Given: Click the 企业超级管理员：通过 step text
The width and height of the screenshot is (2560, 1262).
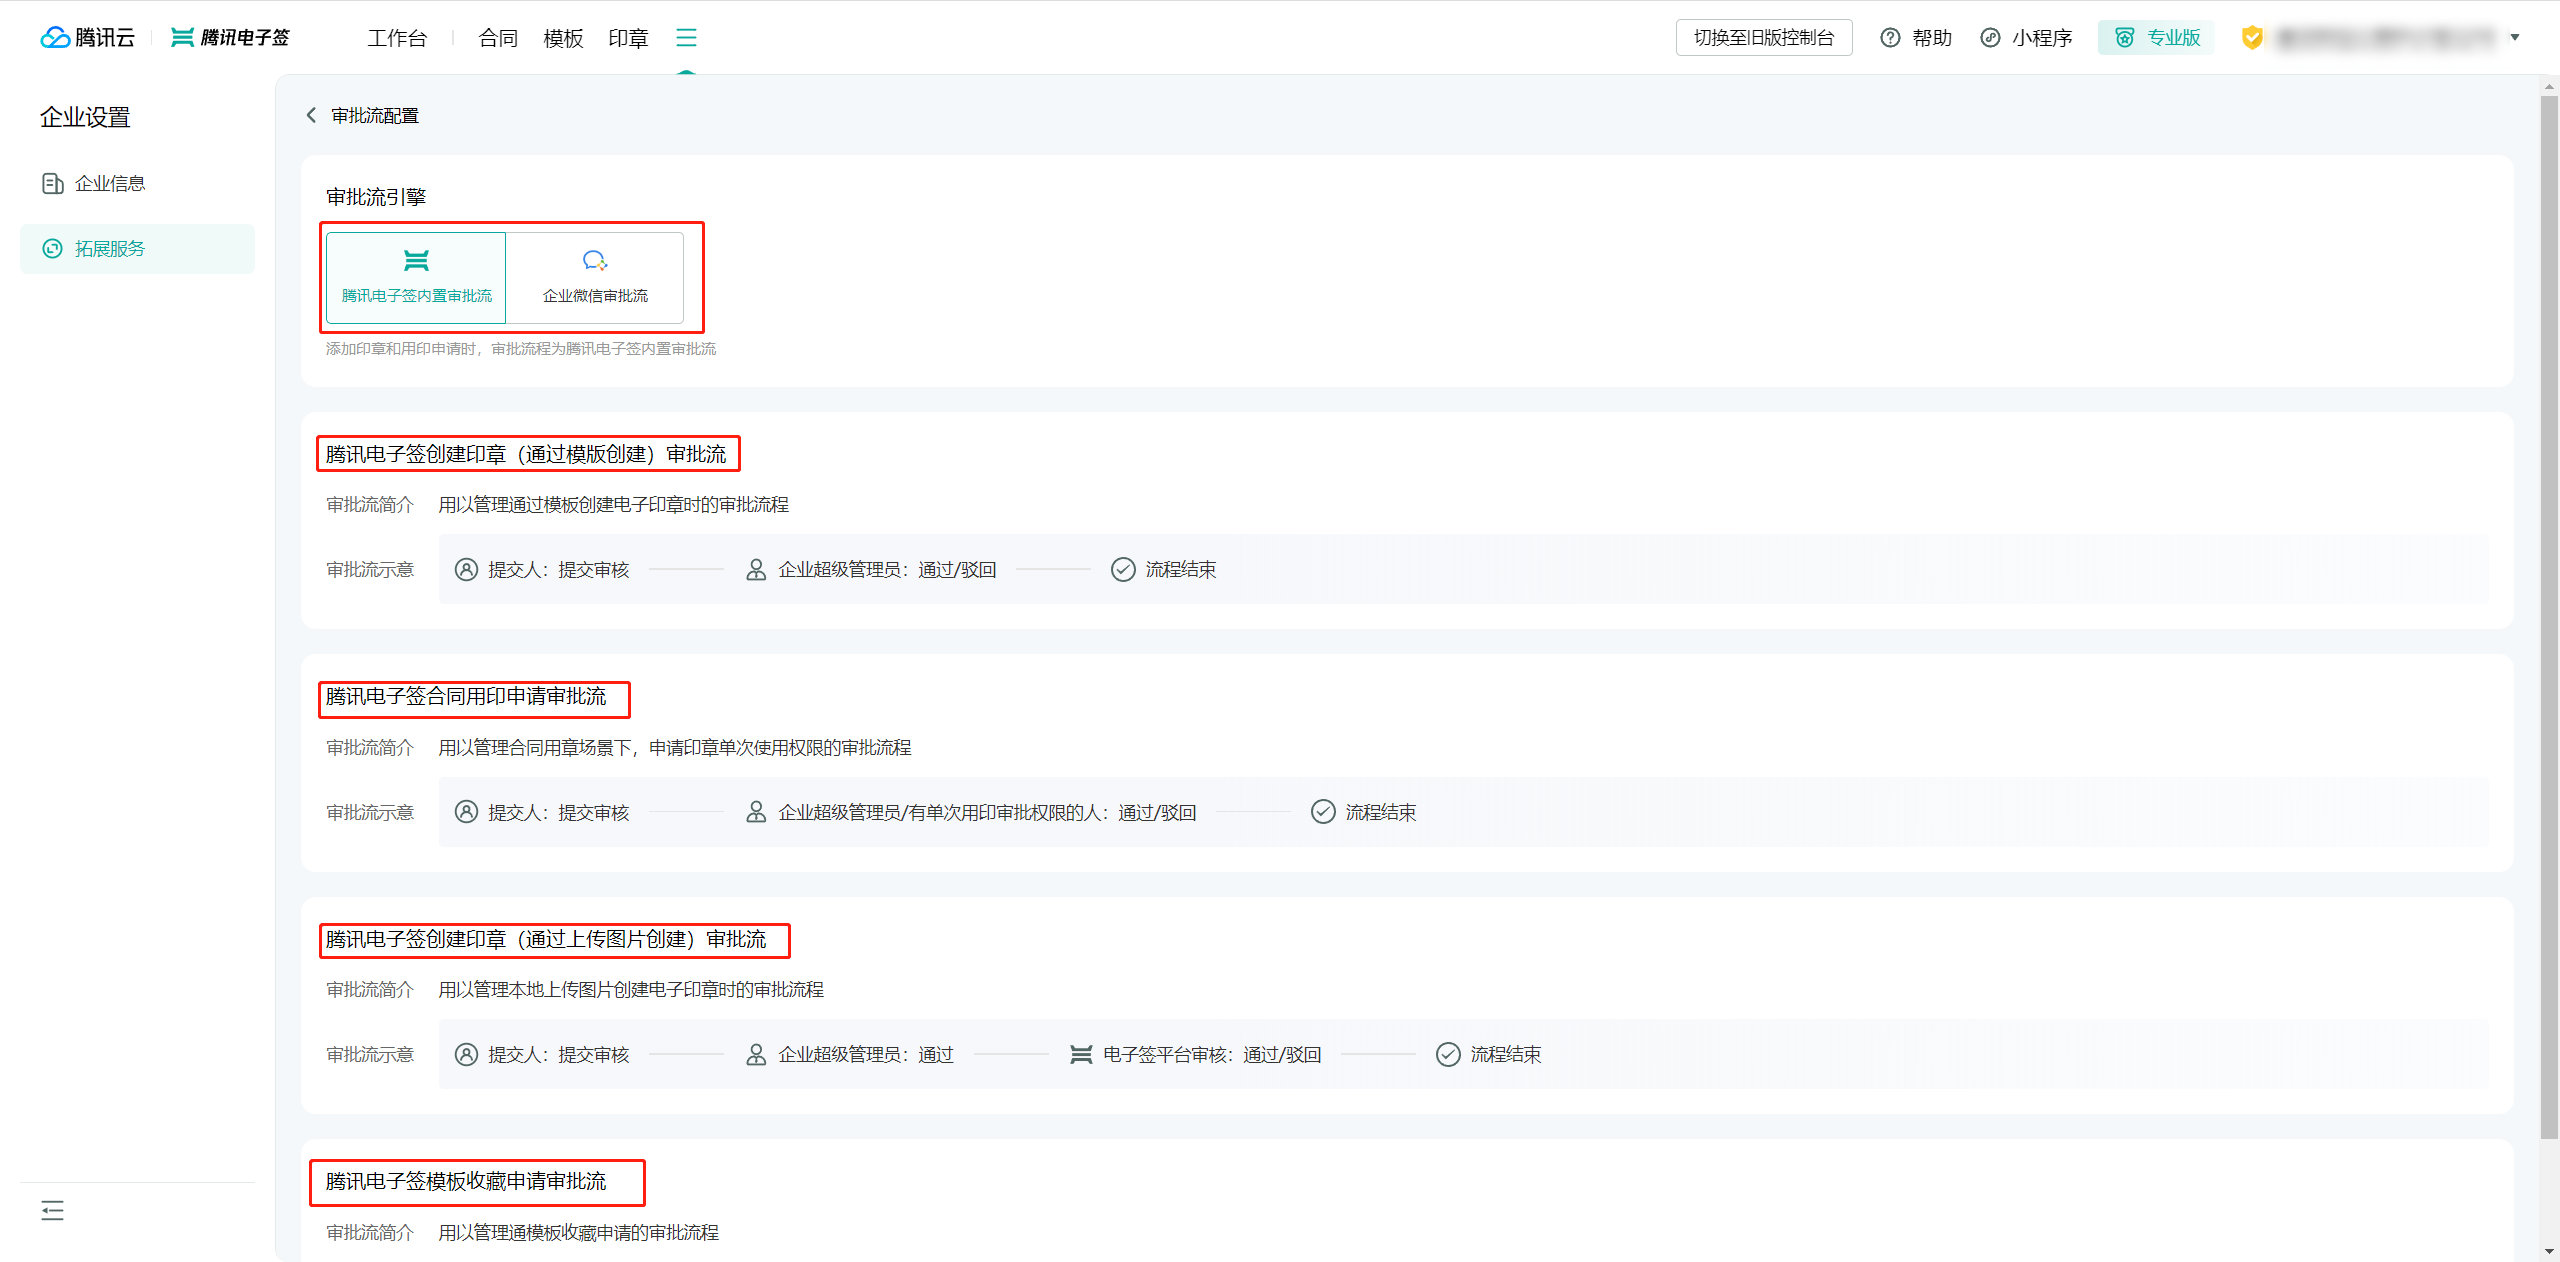Looking at the screenshot, I should (x=866, y=1055).
